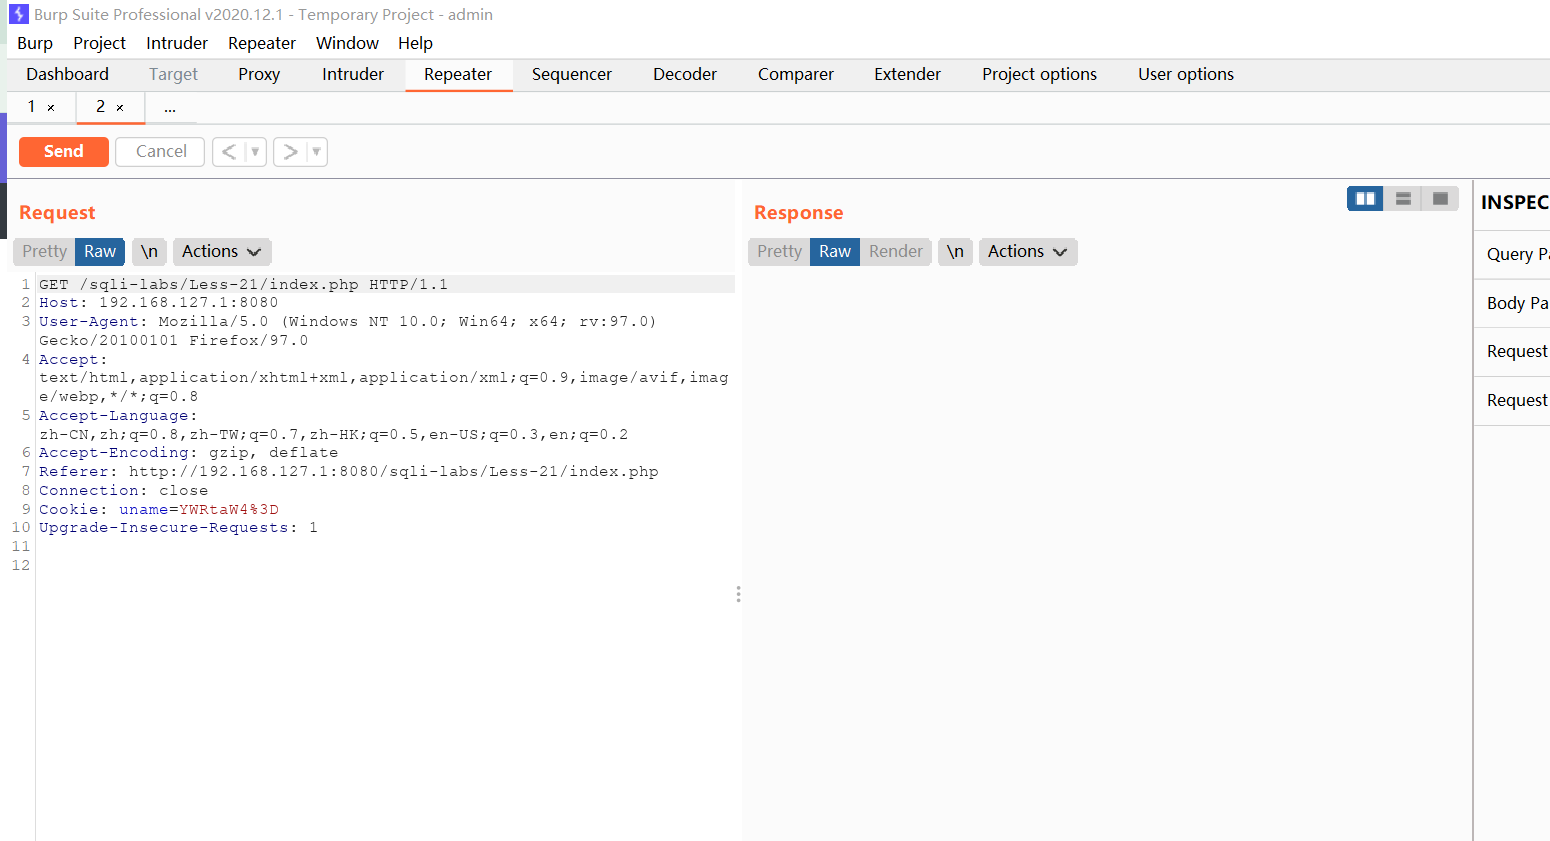This screenshot has width=1550, height=841.
Task: Expand the Body Parameters section in Inspector
Action: tap(1512, 303)
